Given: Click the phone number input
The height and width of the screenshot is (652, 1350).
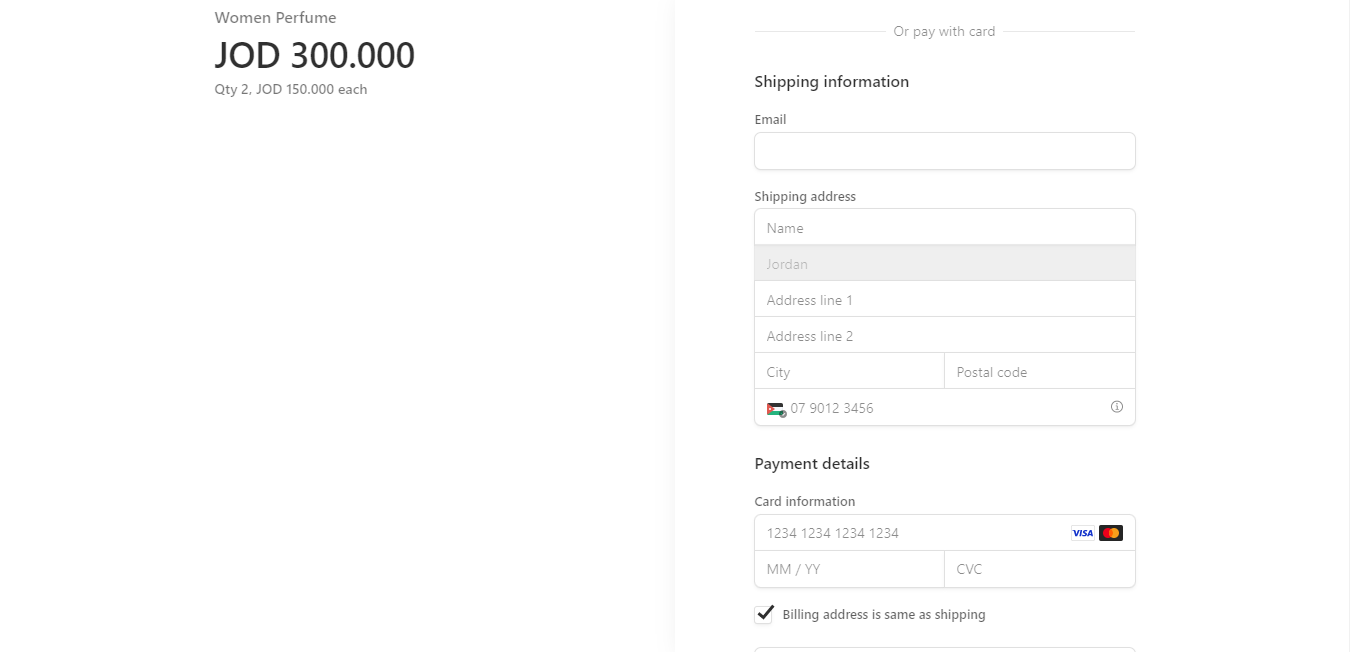Looking at the screenshot, I should pyautogui.click(x=930, y=408).
